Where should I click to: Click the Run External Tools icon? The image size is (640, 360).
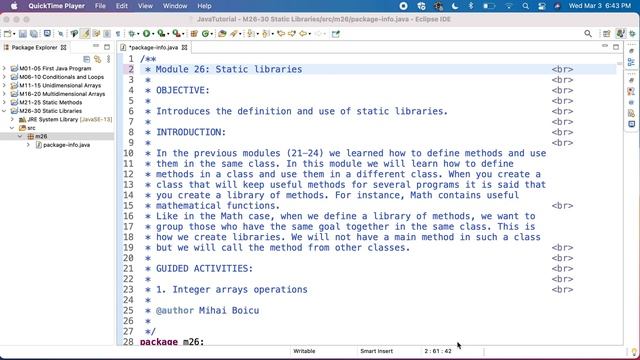pyautogui.click(x=176, y=34)
